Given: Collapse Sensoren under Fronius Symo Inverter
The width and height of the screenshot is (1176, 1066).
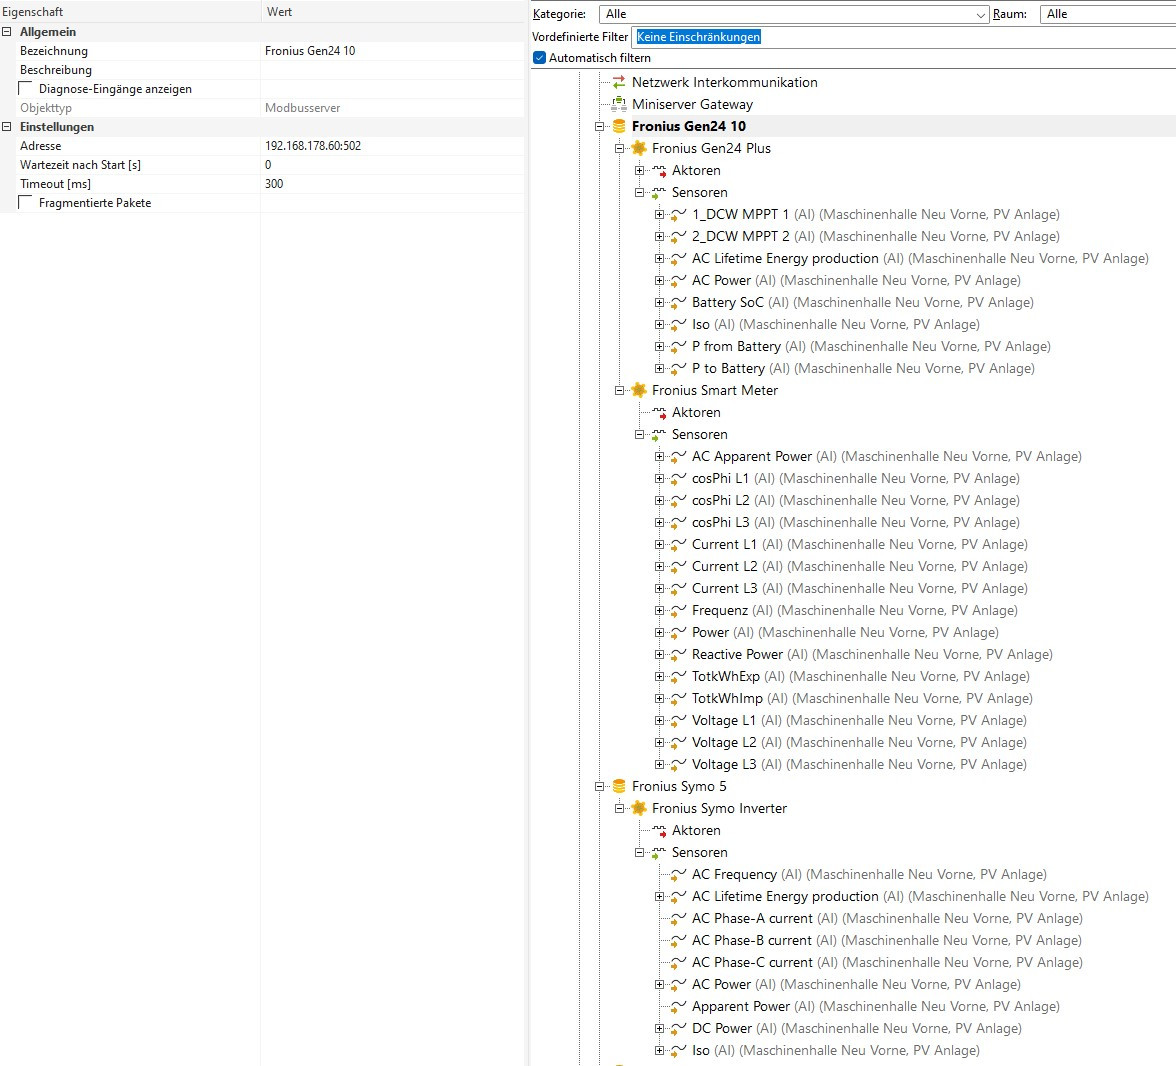Looking at the screenshot, I should click(x=639, y=853).
